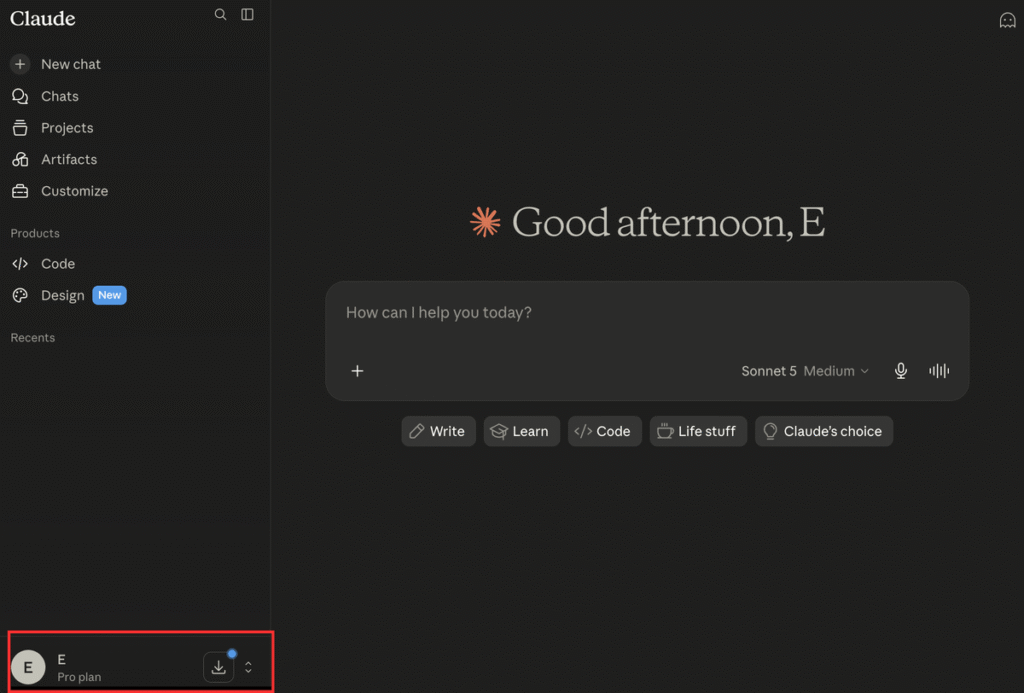Start a New chat
This screenshot has width=1024, height=693.
tap(56, 64)
